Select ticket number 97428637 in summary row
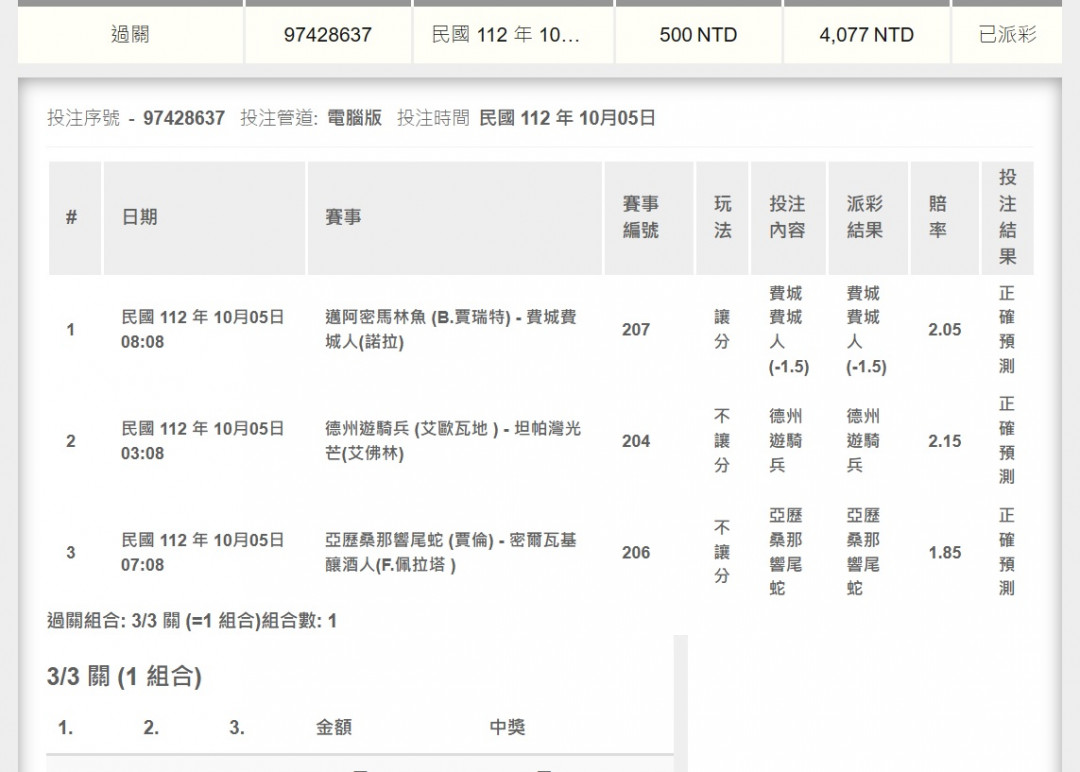The image size is (1080, 772). click(328, 34)
